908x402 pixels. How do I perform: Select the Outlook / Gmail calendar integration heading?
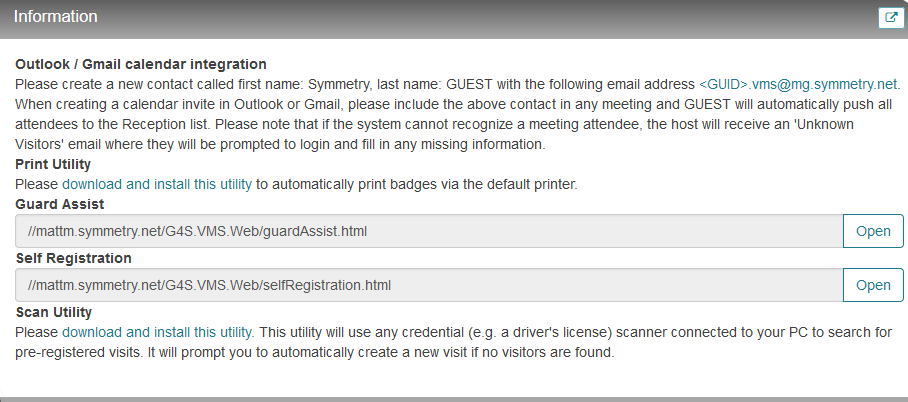click(x=141, y=64)
